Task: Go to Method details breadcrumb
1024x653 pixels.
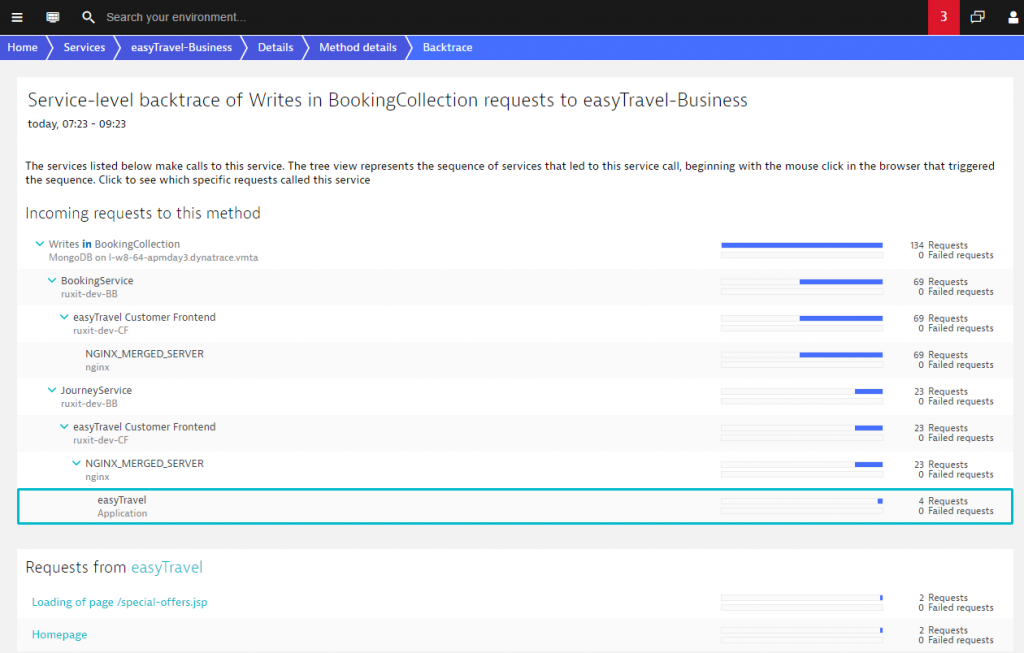Action: pos(358,47)
